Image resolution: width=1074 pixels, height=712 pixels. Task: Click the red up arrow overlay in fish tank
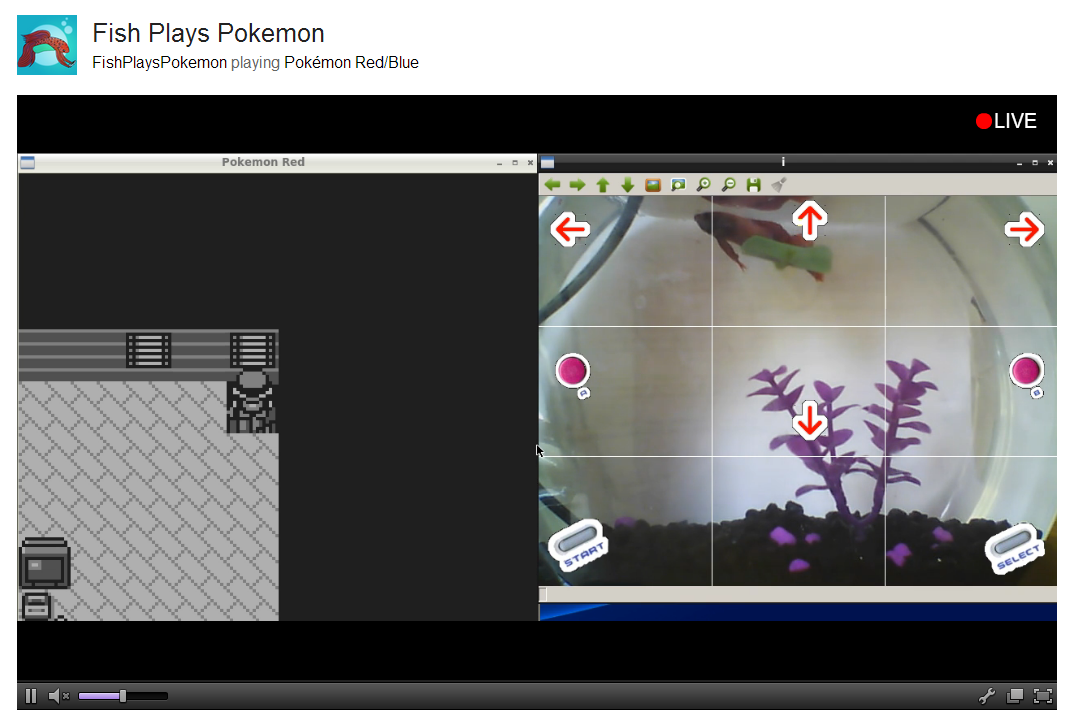(x=810, y=221)
